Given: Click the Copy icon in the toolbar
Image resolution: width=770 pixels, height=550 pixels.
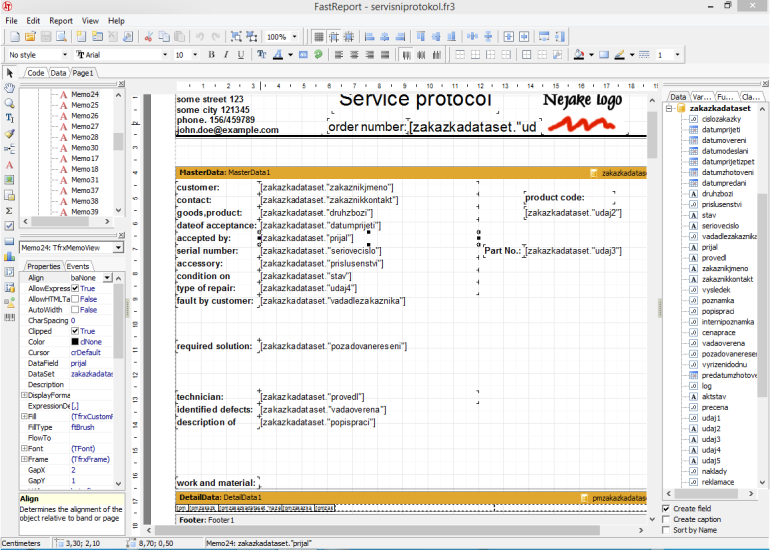Looking at the screenshot, I should click(164, 37).
